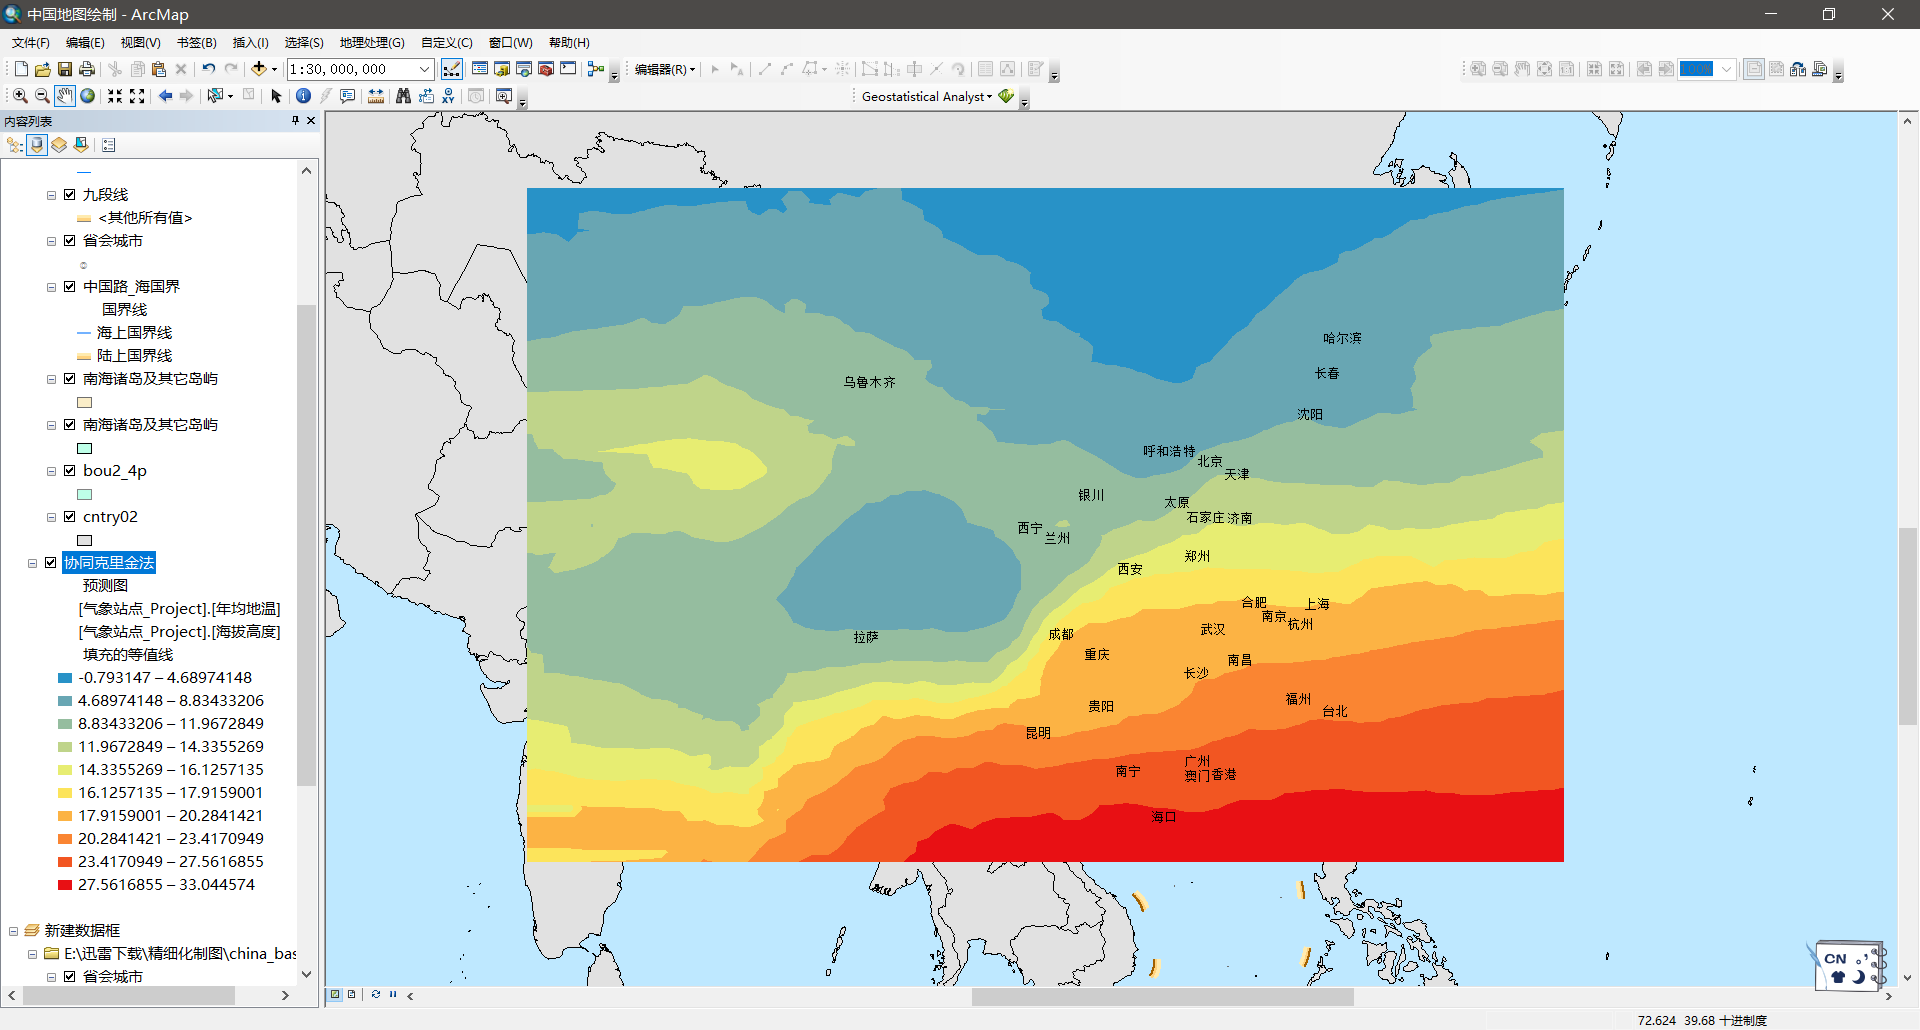Hide the 协同克里金法 layer
Image resolution: width=1920 pixels, height=1030 pixels.
point(51,563)
